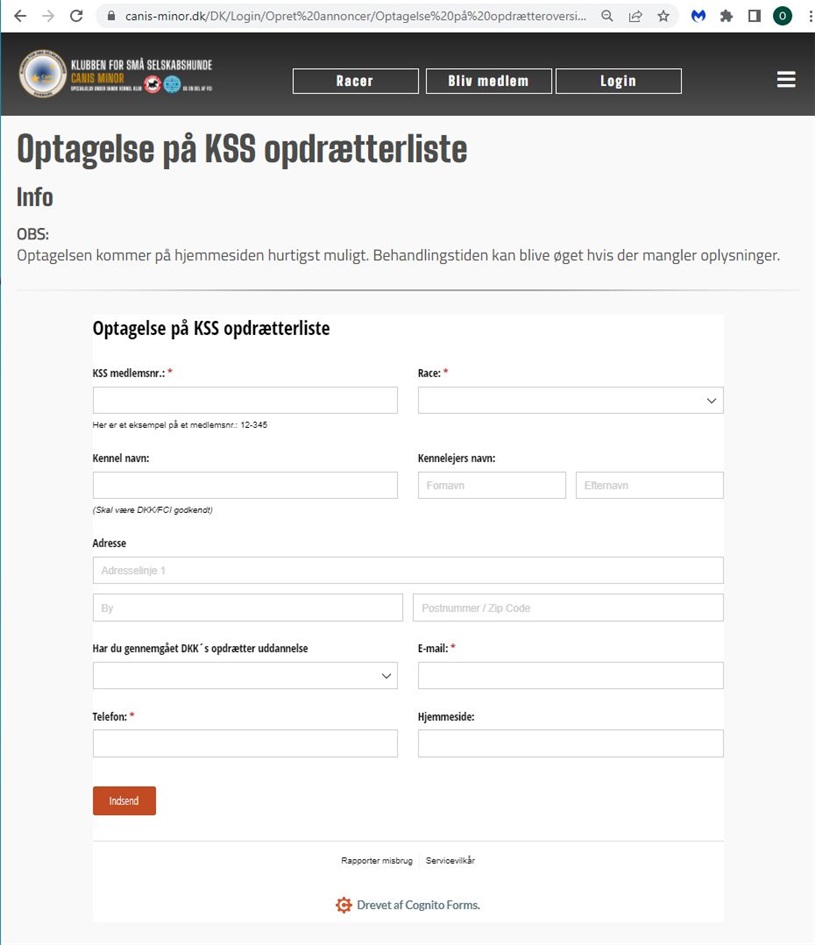Click into the E-mail input field
Screen dimensions: 815x945
570,676
